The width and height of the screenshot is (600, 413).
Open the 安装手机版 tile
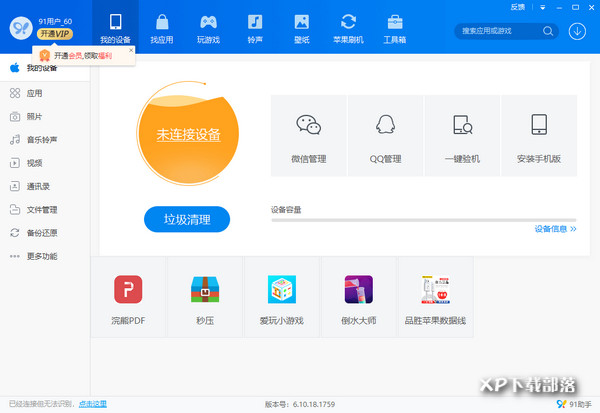(539, 135)
